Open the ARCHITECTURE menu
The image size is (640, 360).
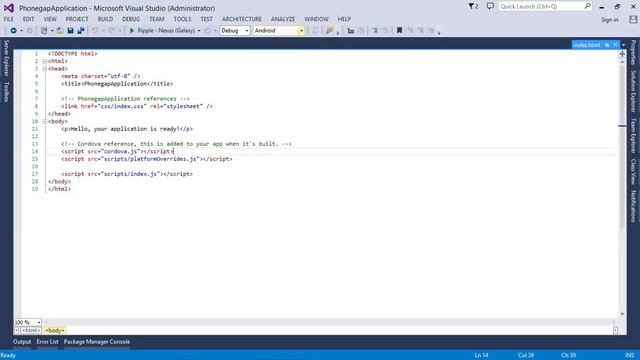tap(242, 19)
